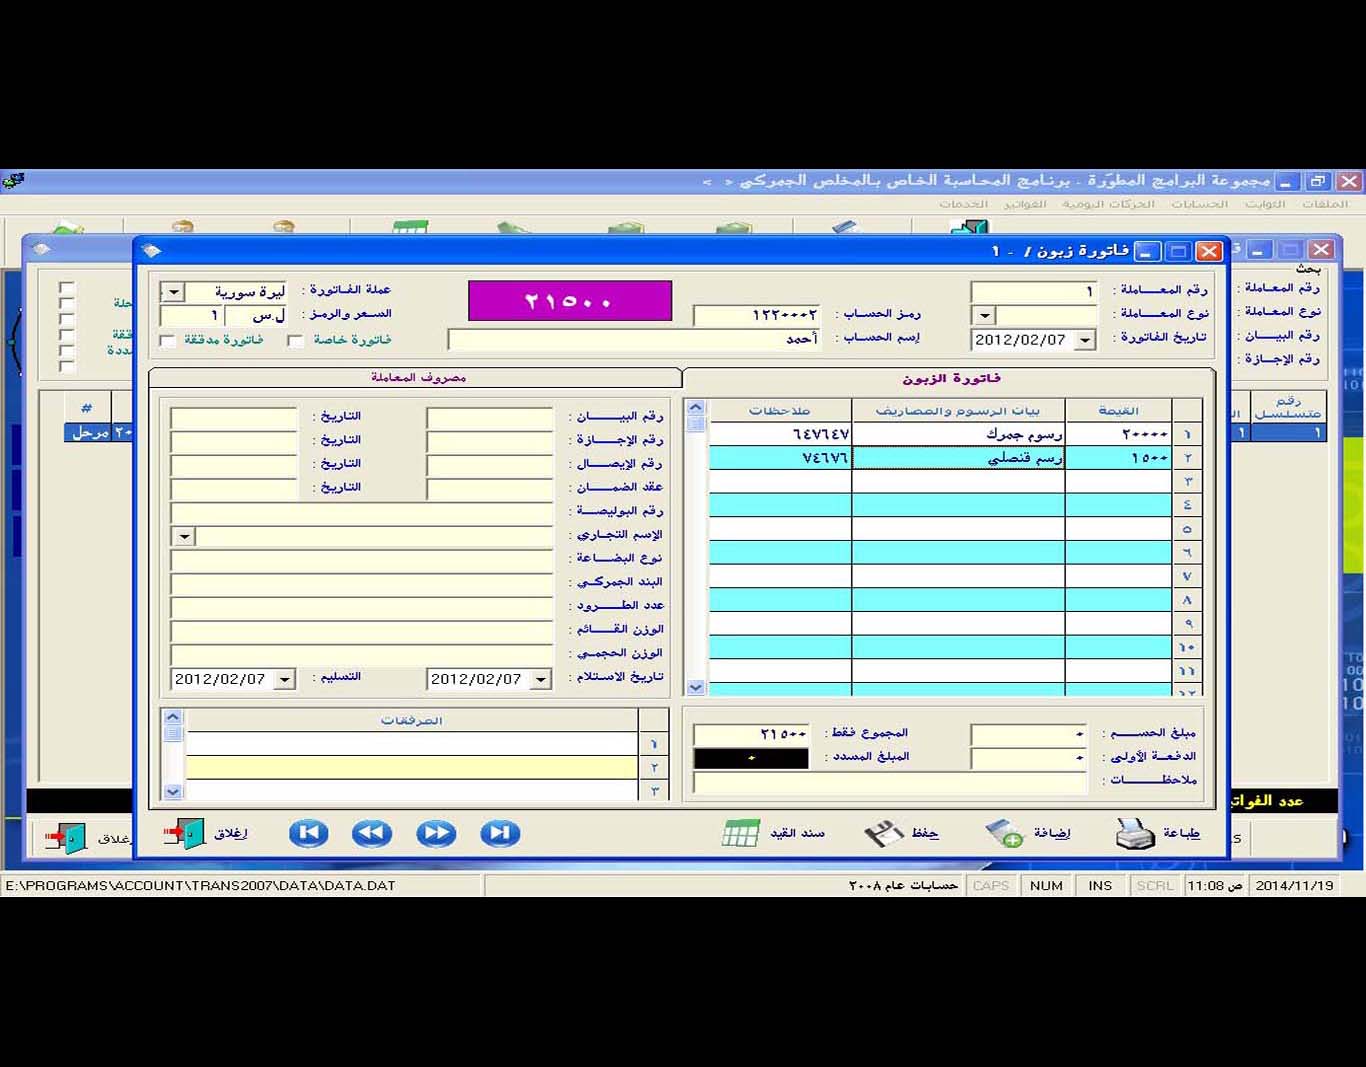
Task: Switch to مصروف المعاملة tab
Action: tap(417, 378)
